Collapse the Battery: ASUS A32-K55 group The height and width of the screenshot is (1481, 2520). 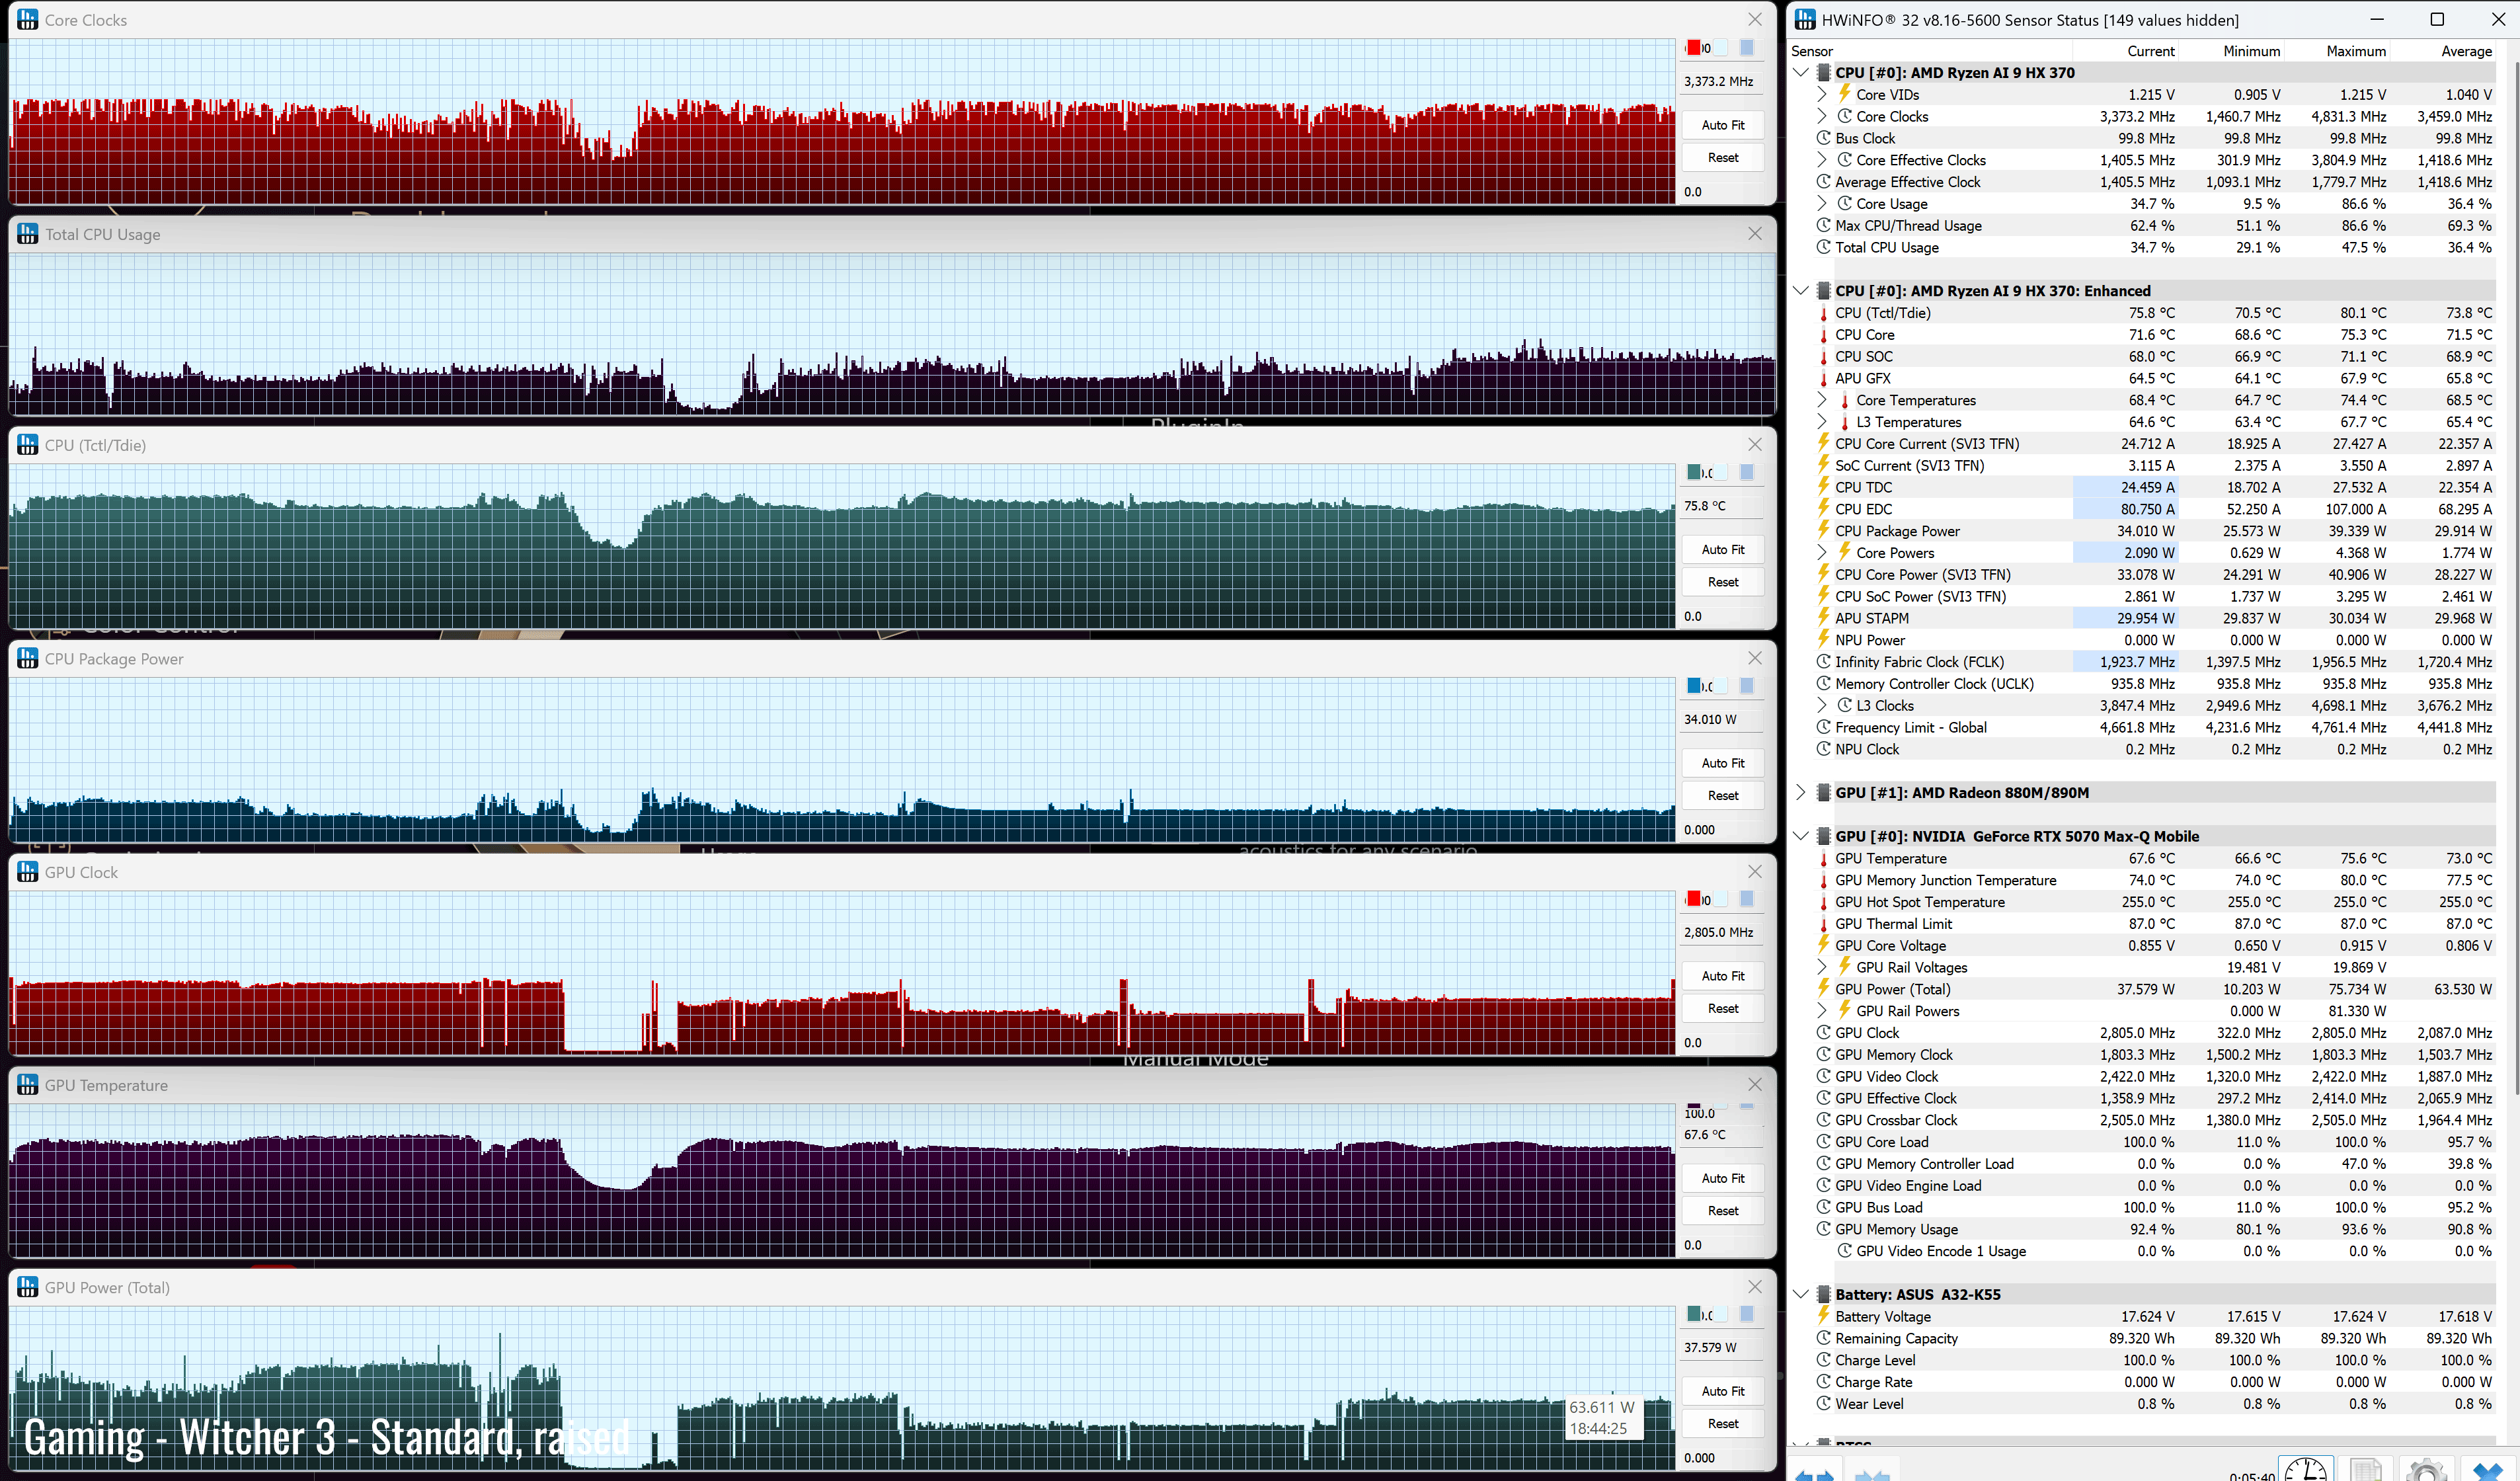point(1801,1294)
